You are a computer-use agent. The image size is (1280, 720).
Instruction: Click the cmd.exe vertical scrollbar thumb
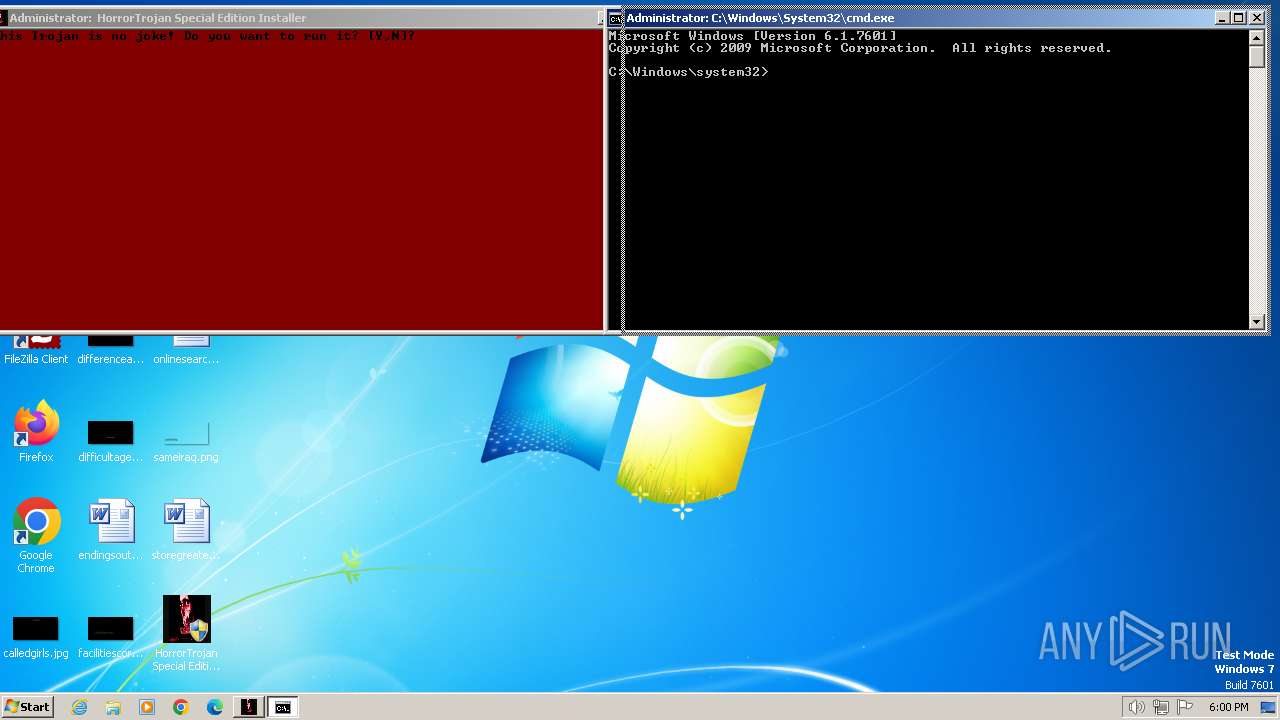(x=1257, y=57)
